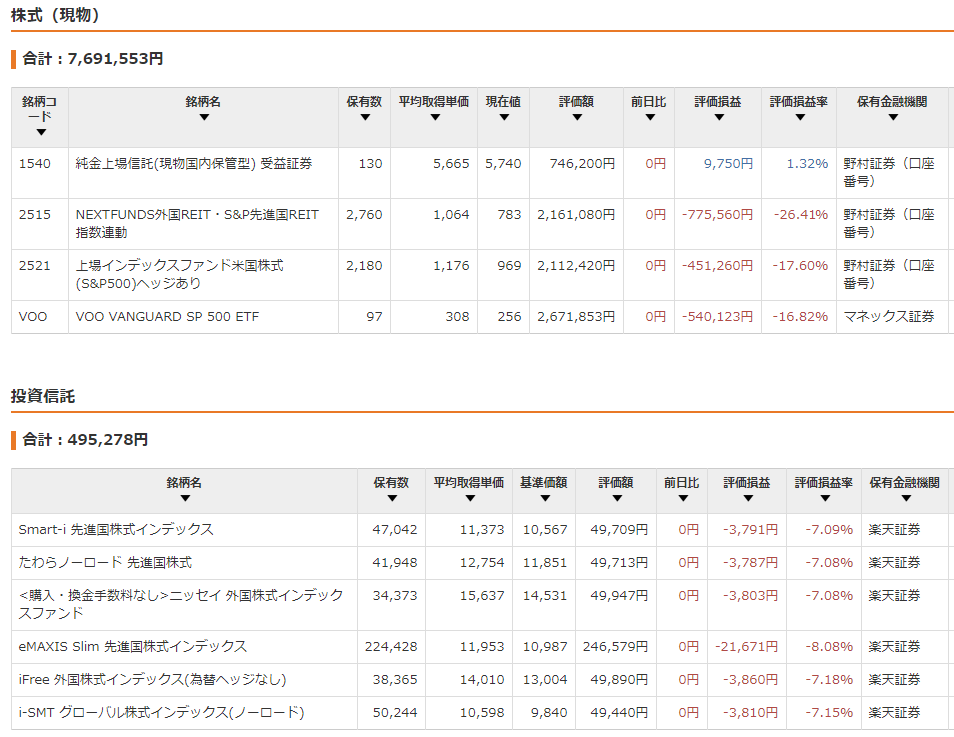The width and height of the screenshot is (954, 737).
Task: Sort stocks table by 評価損益率 arrow
Action: (799, 117)
